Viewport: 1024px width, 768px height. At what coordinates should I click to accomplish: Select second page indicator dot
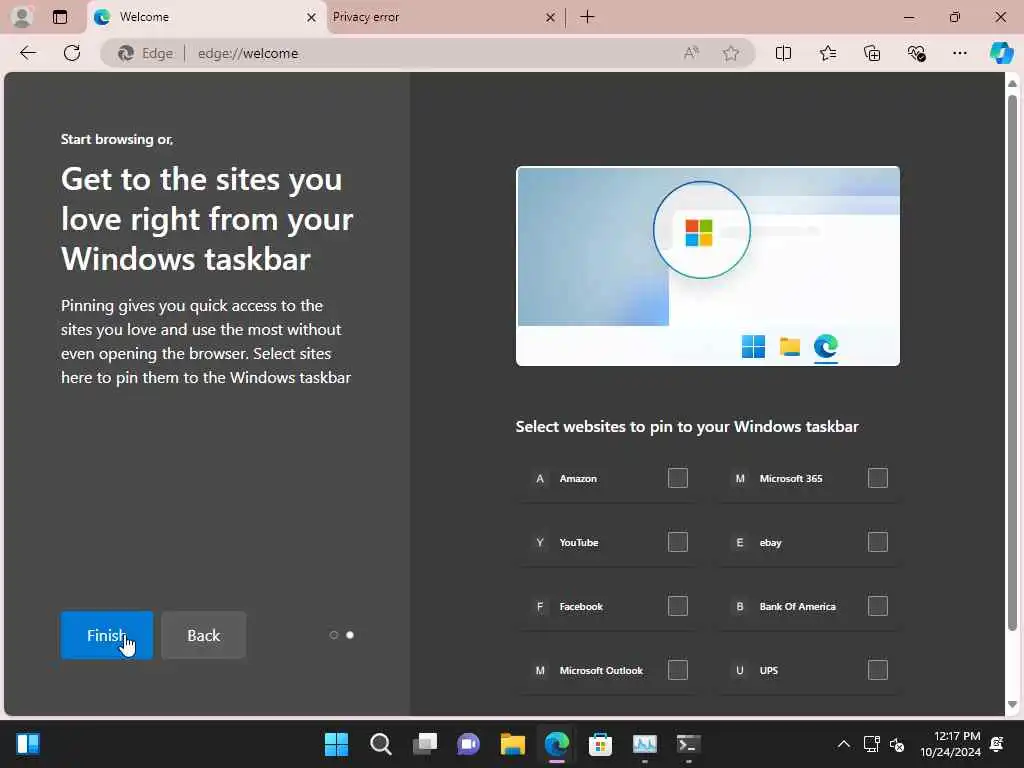pos(350,635)
